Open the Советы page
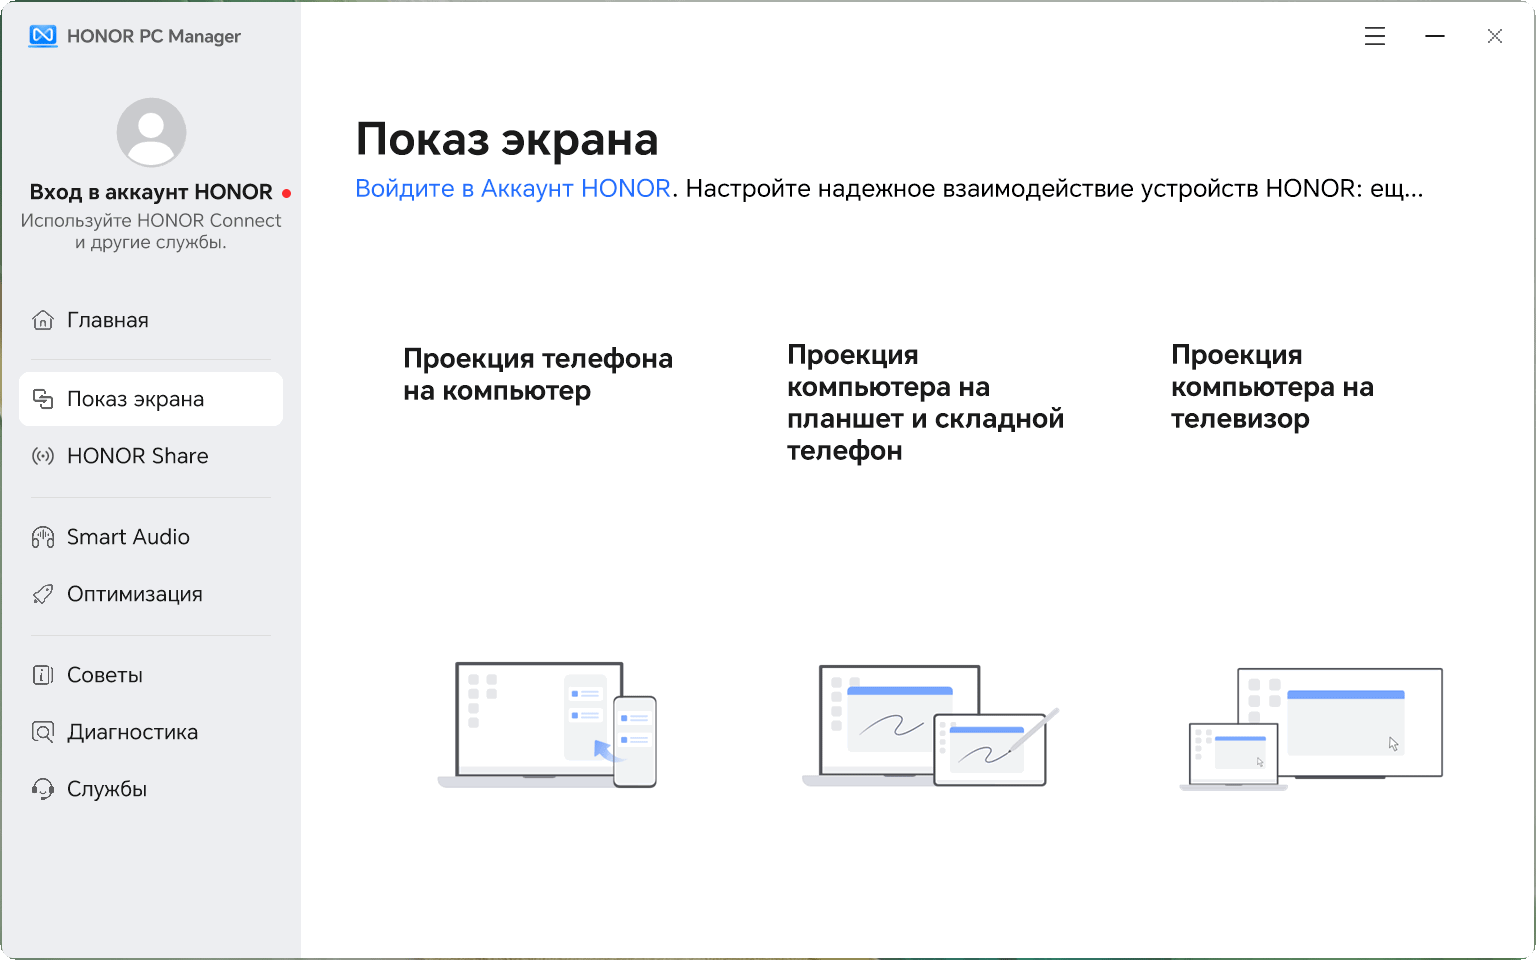The height and width of the screenshot is (960, 1536). tap(151, 675)
